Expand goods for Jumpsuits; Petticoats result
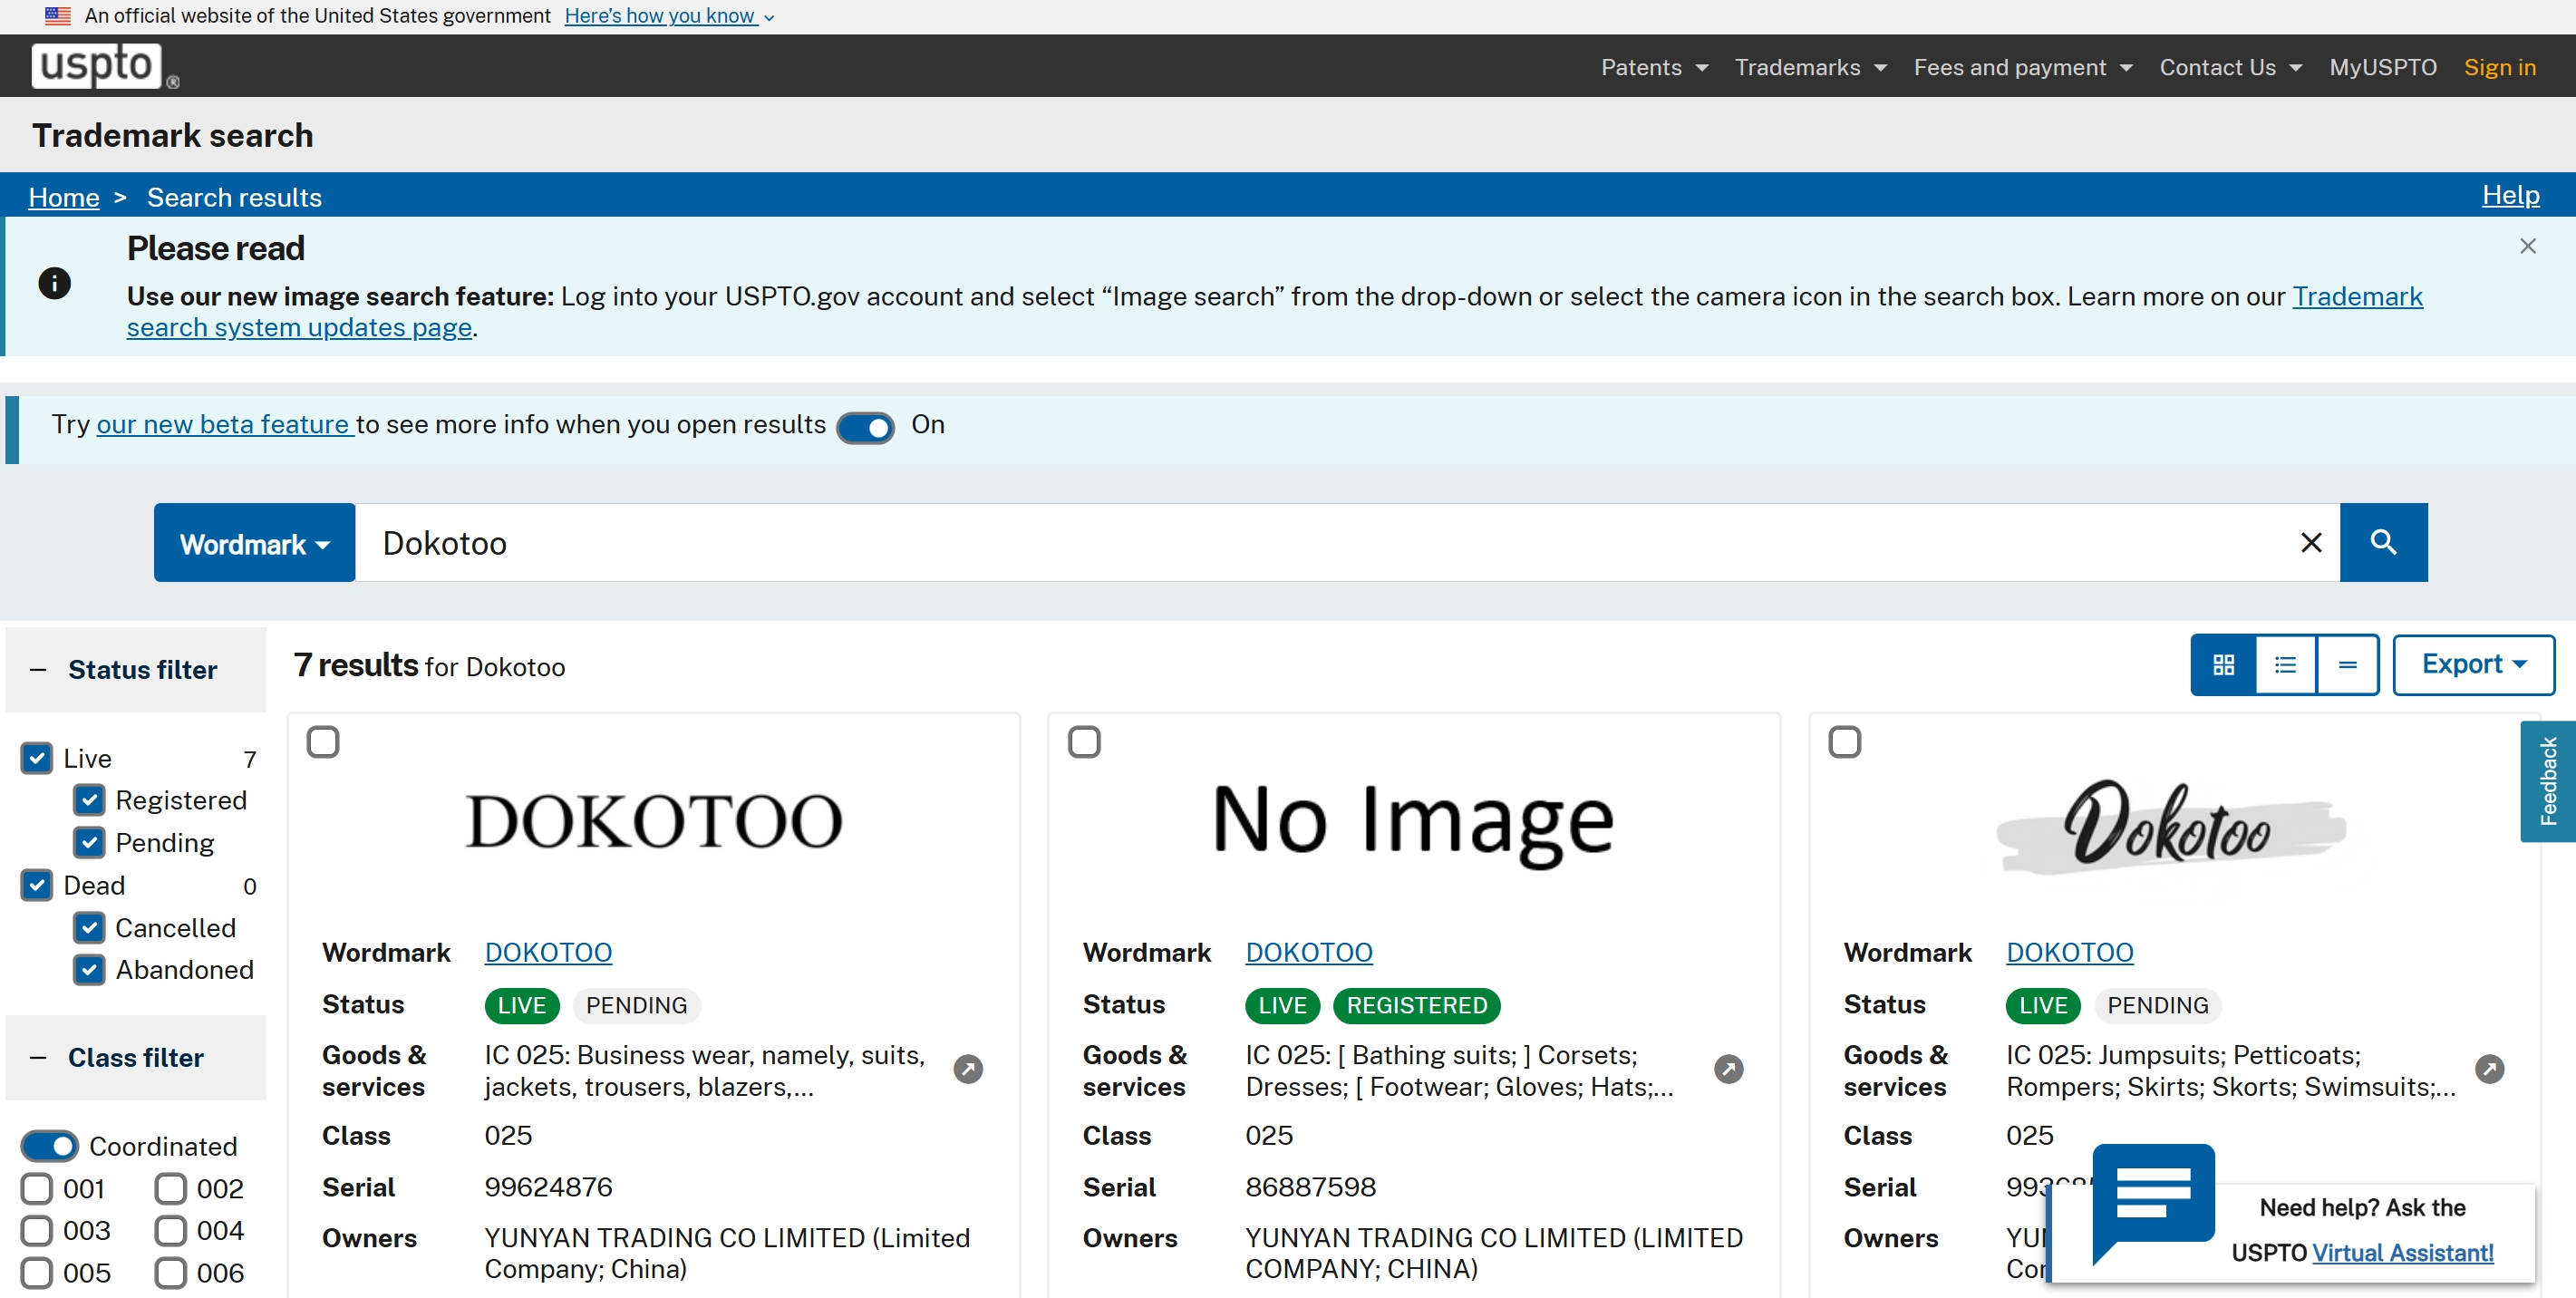 [x=2489, y=1069]
